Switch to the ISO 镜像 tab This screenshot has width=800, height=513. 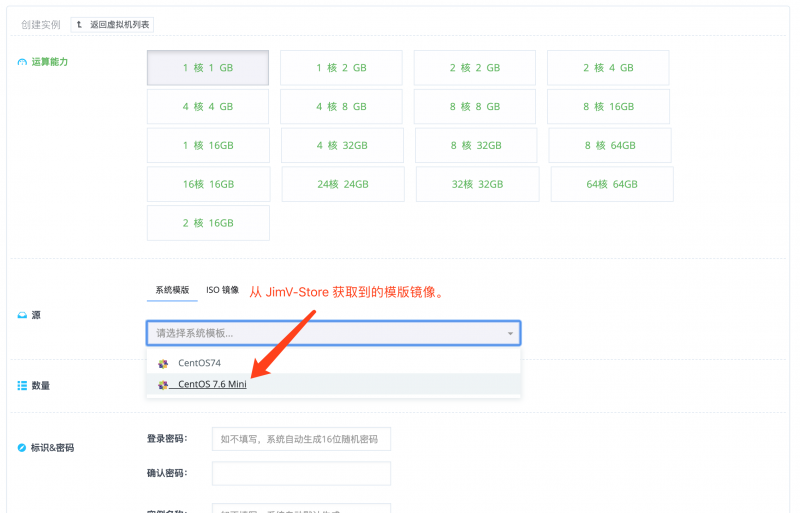(x=222, y=290)
